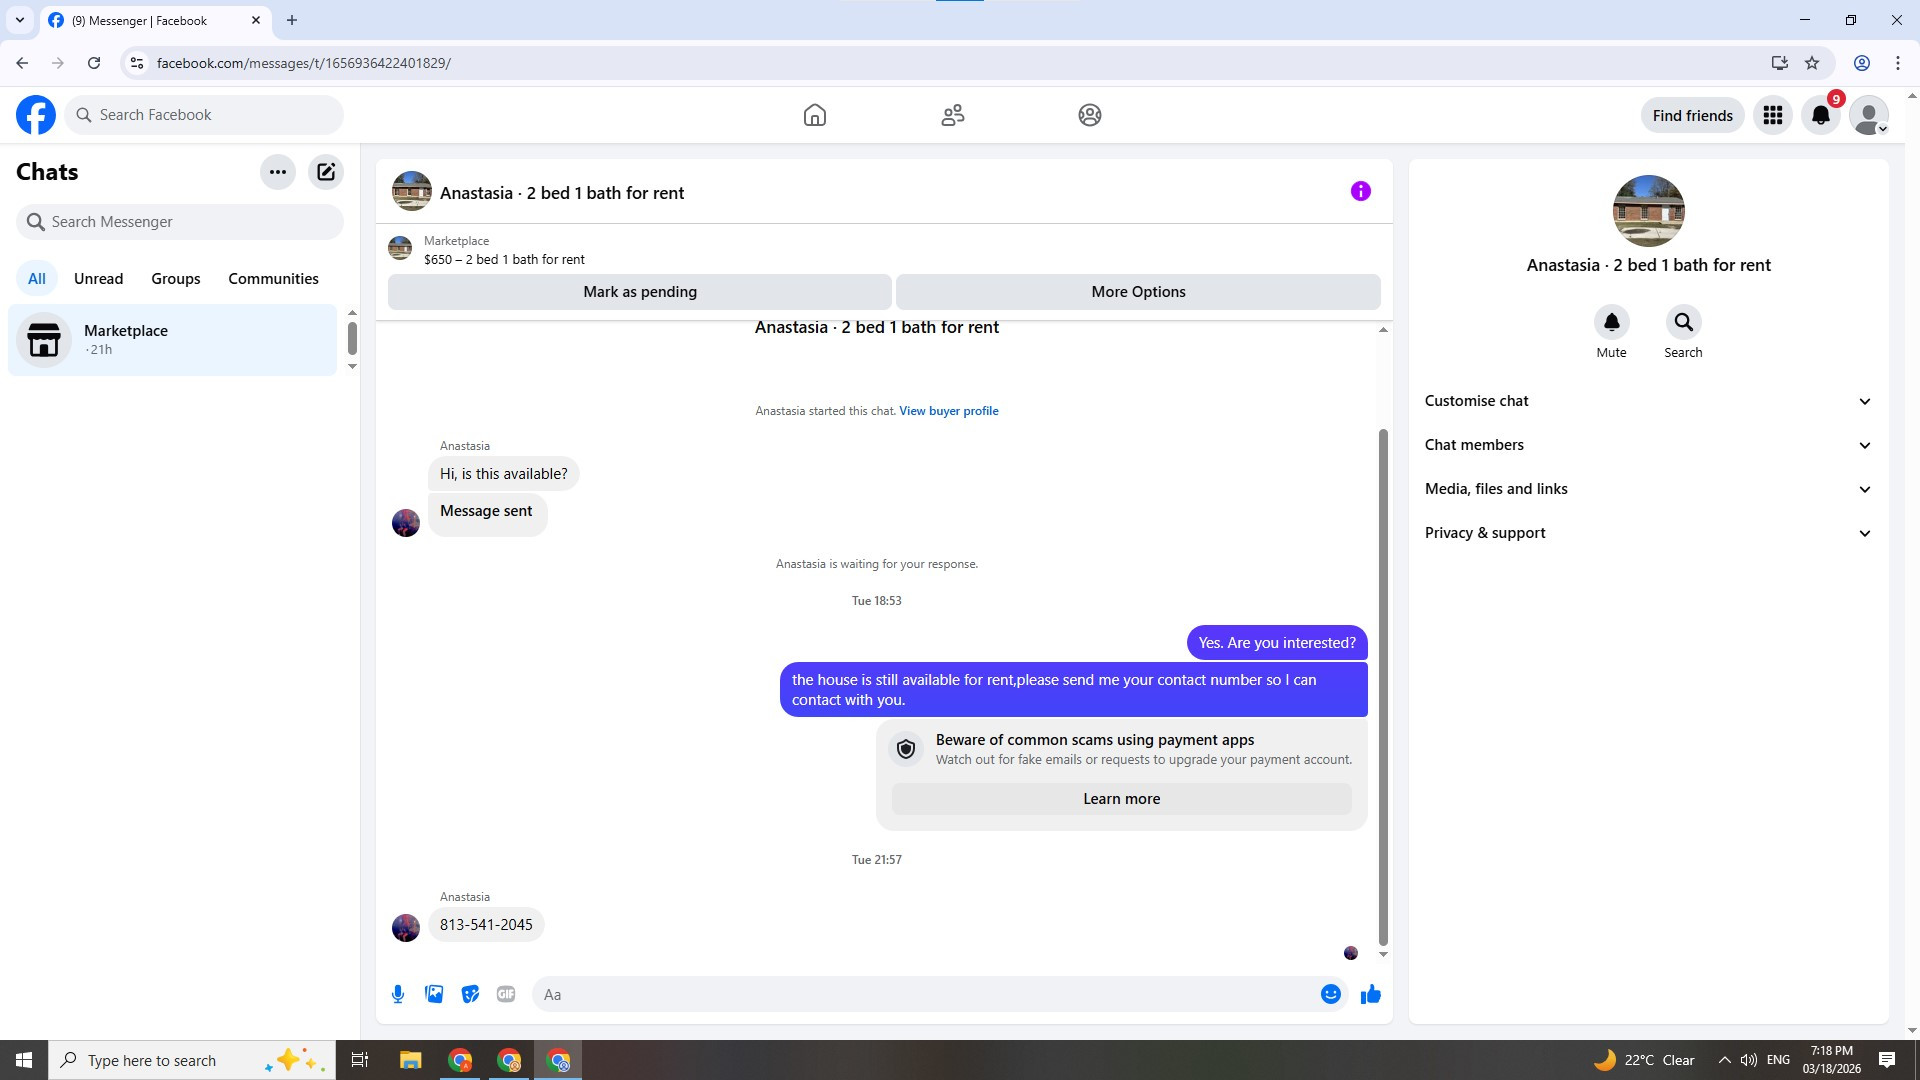
Task: Click the conversation scrollbar thumb
Action: (1383, 686)
